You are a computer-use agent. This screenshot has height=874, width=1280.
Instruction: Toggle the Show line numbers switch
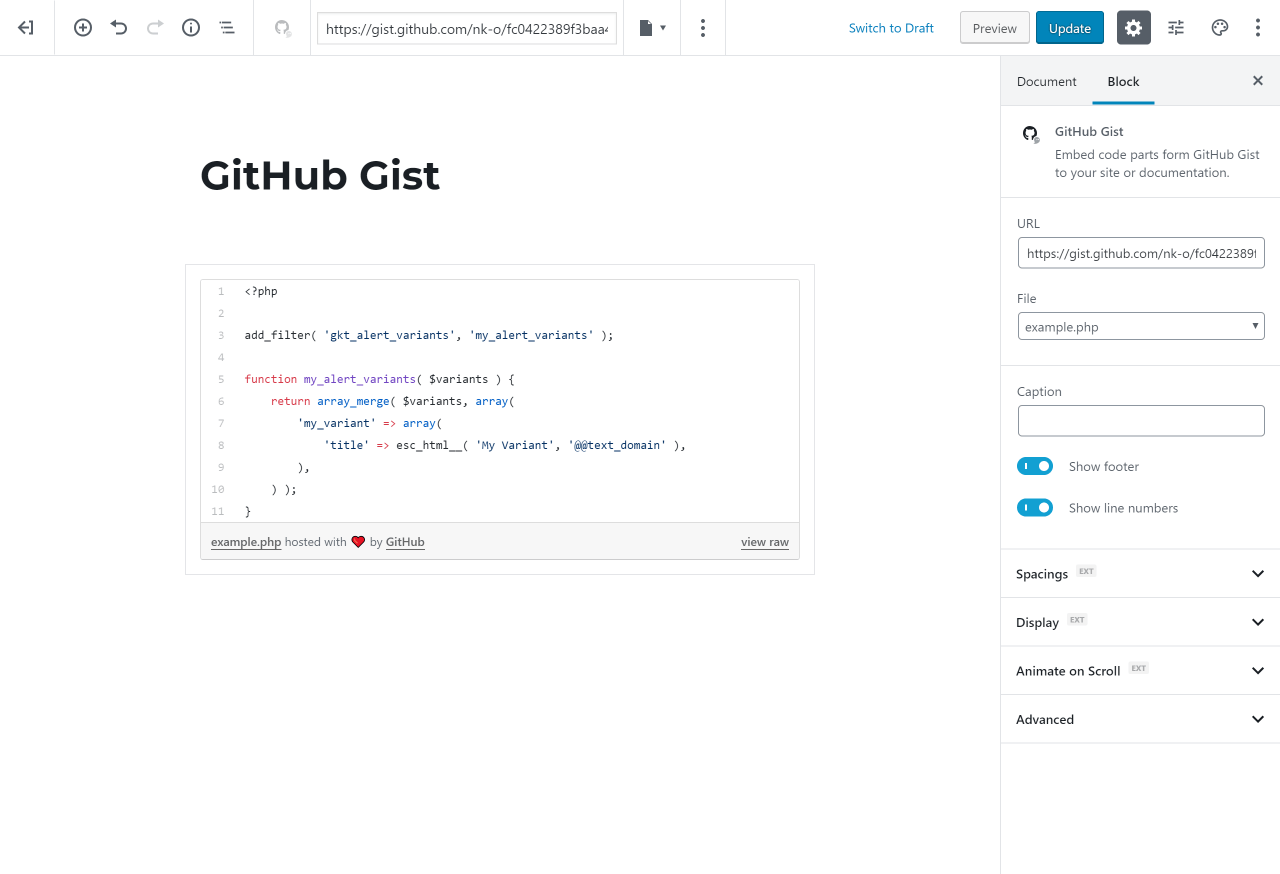coord(1035,507)
